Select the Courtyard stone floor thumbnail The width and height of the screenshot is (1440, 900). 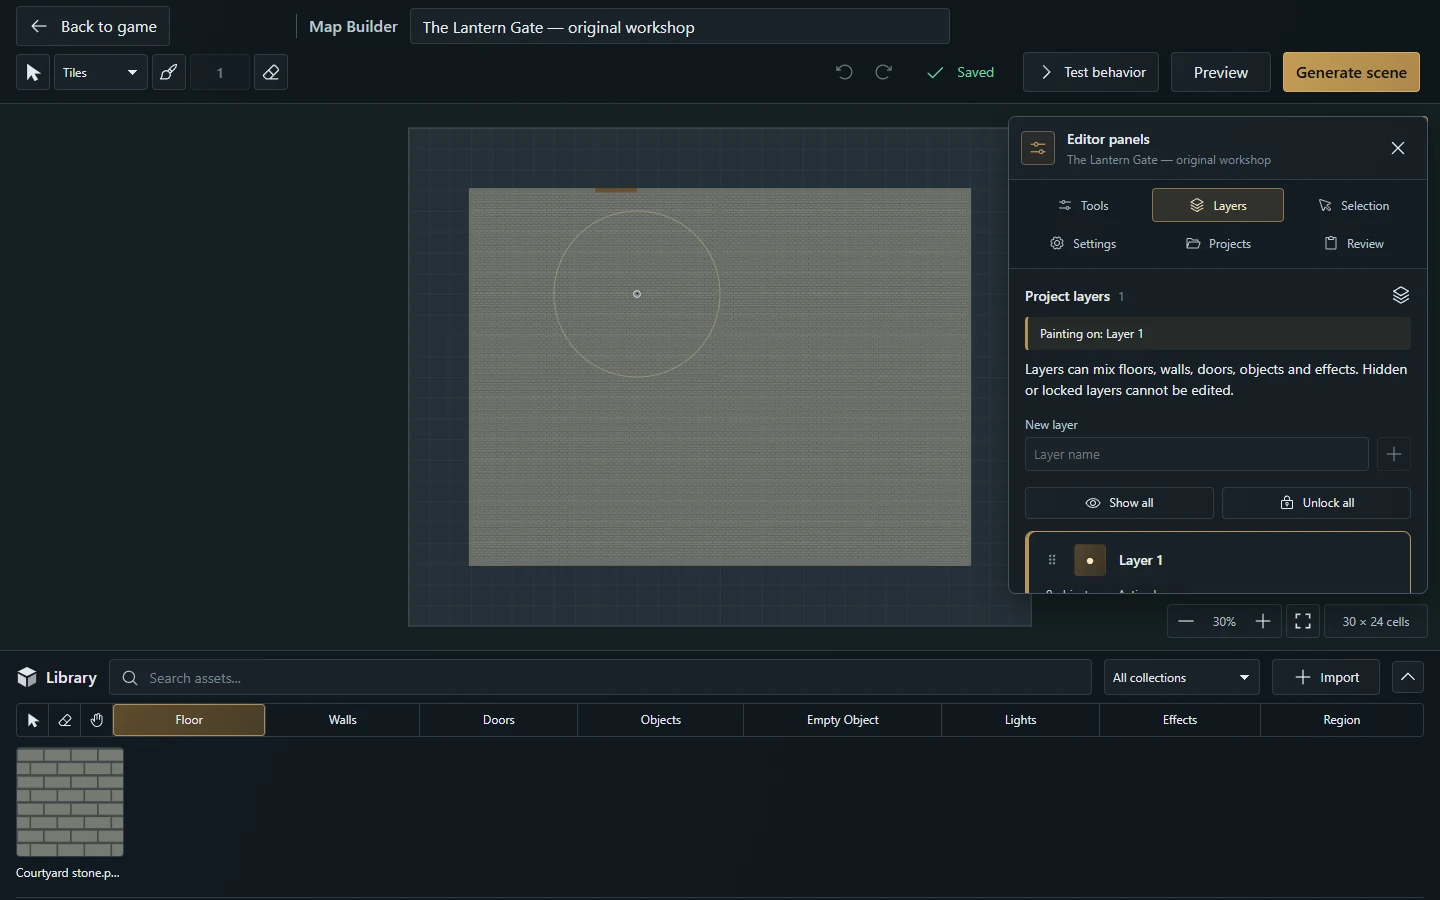70,802
